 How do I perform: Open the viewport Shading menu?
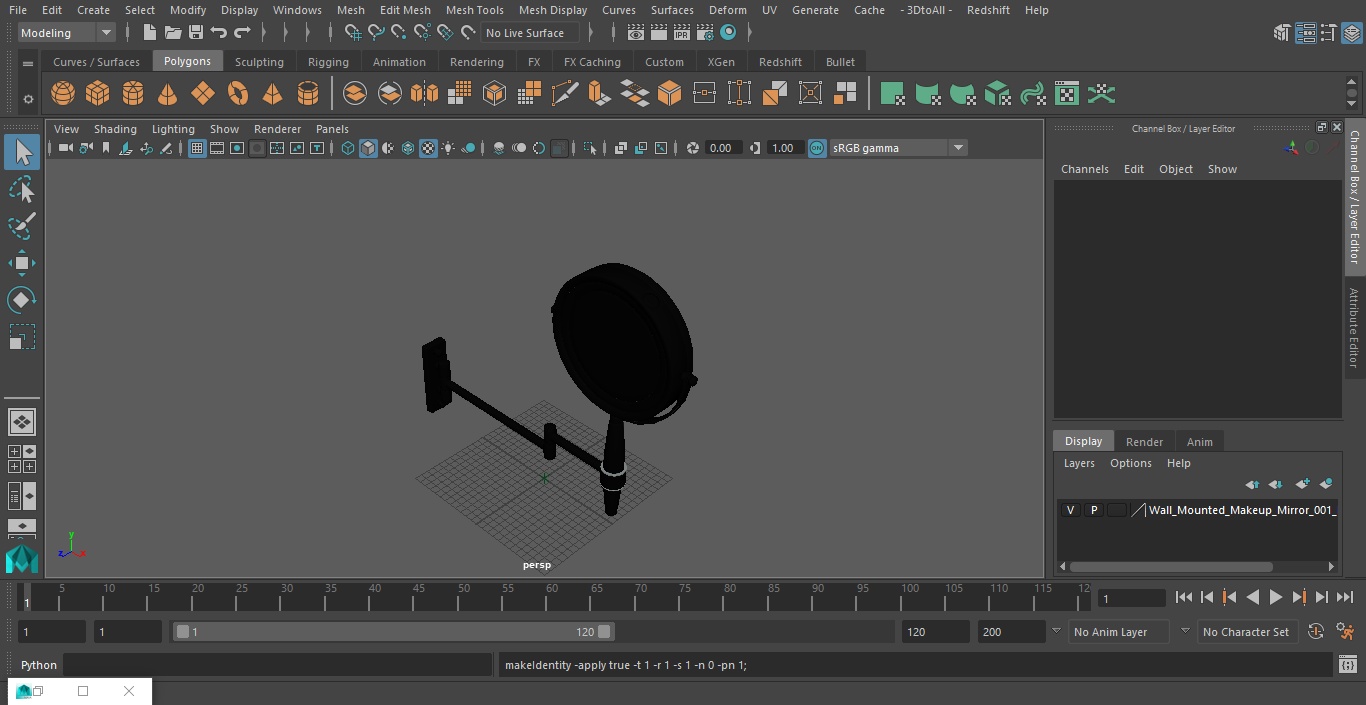[x=115, y=129]
